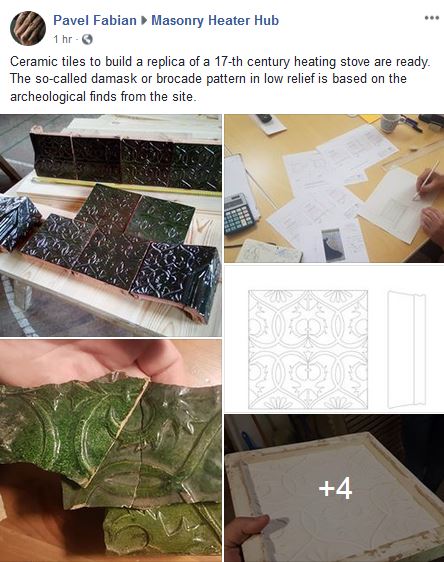Open photo of drawings and calculator on desk
The width and height of the screenshot is (444, 562).
pyautogui.click(x=334, y=188)
